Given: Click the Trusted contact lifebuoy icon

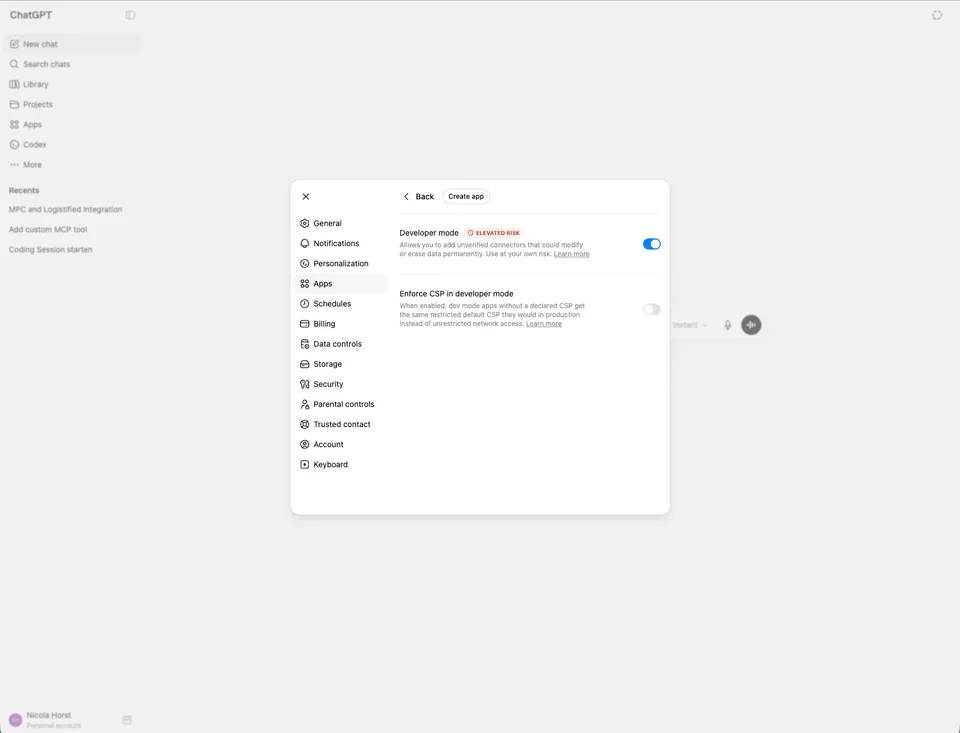Looking at the screenshot, I should (304, 424).
